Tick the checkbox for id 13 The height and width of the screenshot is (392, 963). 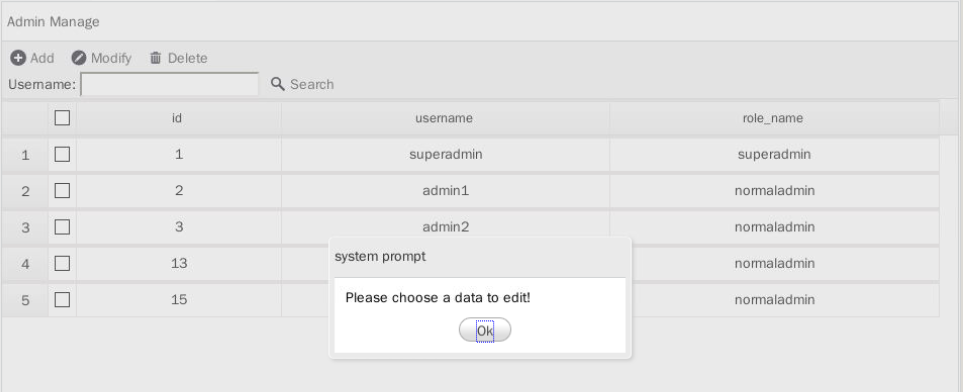62,263
